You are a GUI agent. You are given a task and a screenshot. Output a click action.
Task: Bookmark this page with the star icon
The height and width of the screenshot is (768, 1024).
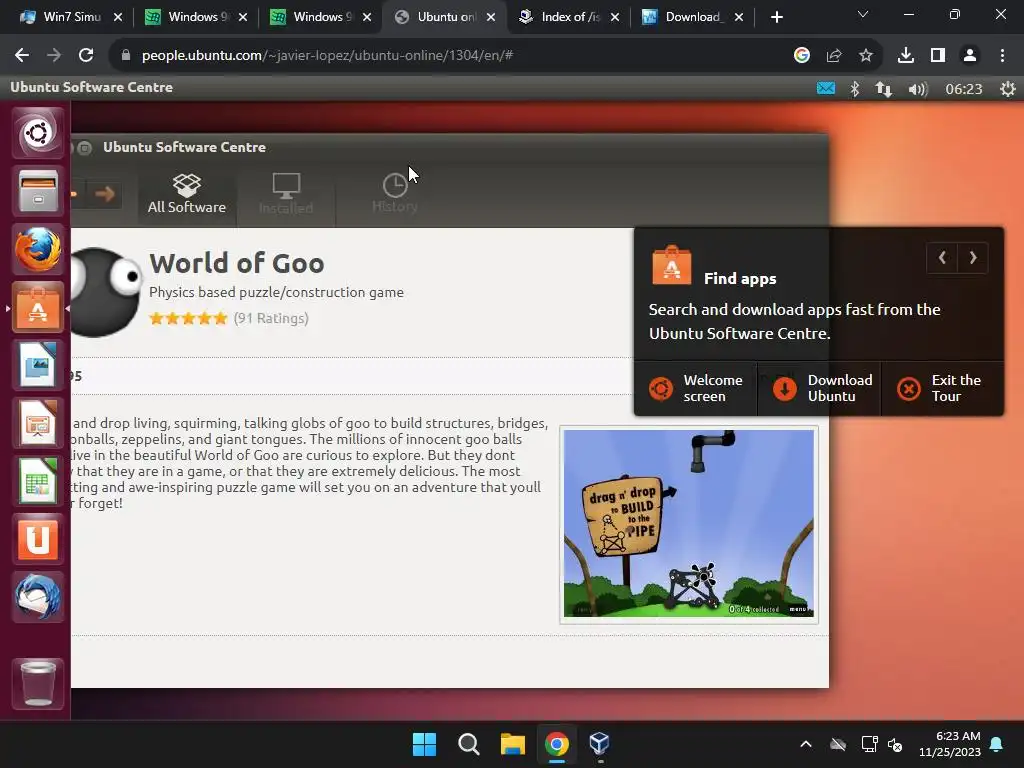tap(865, 56)
